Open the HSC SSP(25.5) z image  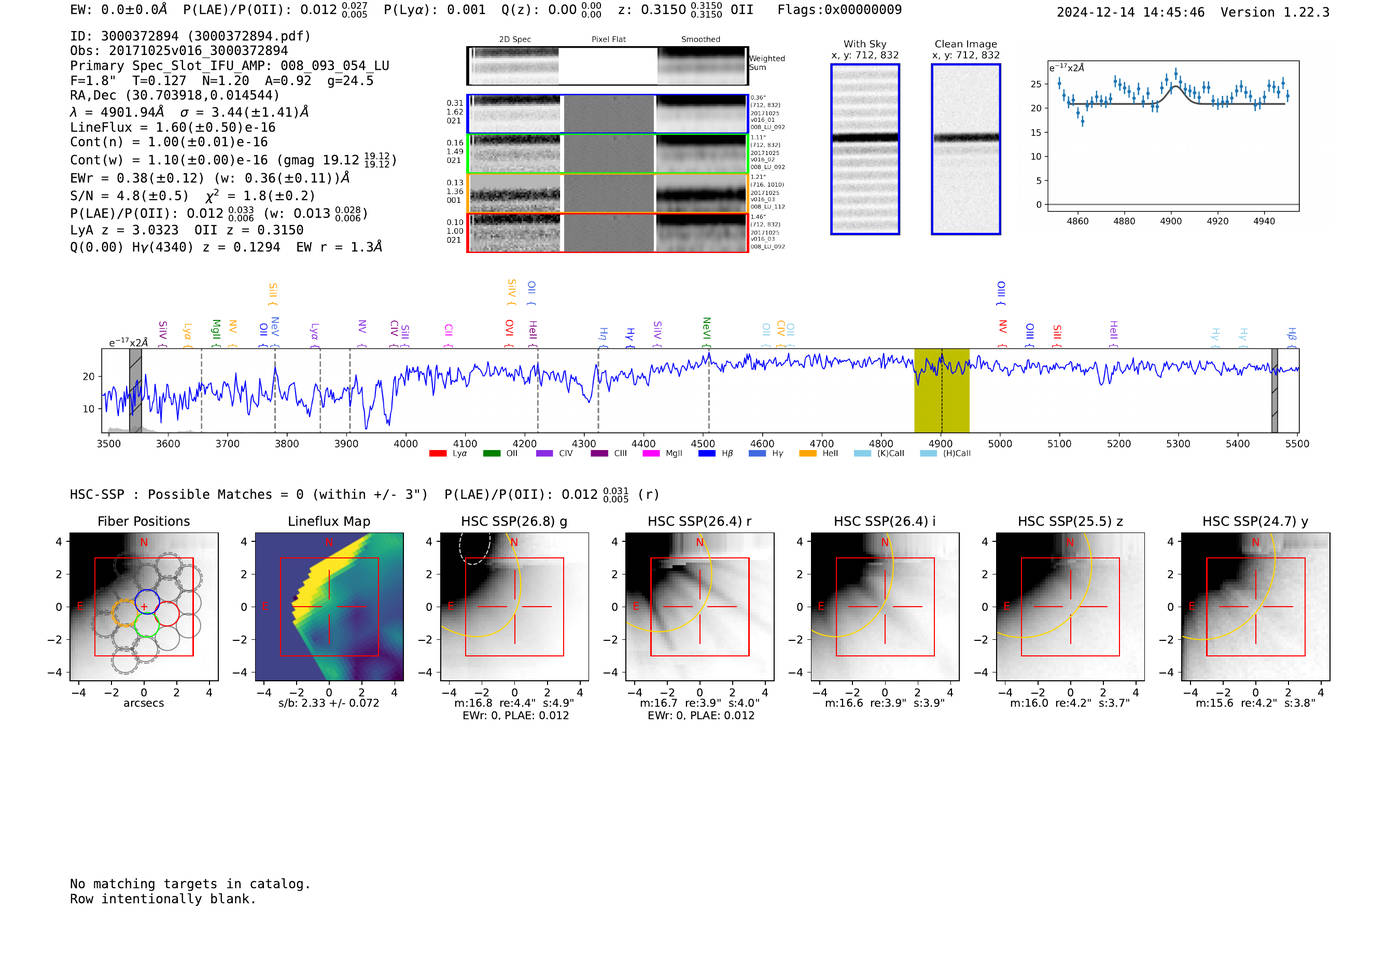1070,607
